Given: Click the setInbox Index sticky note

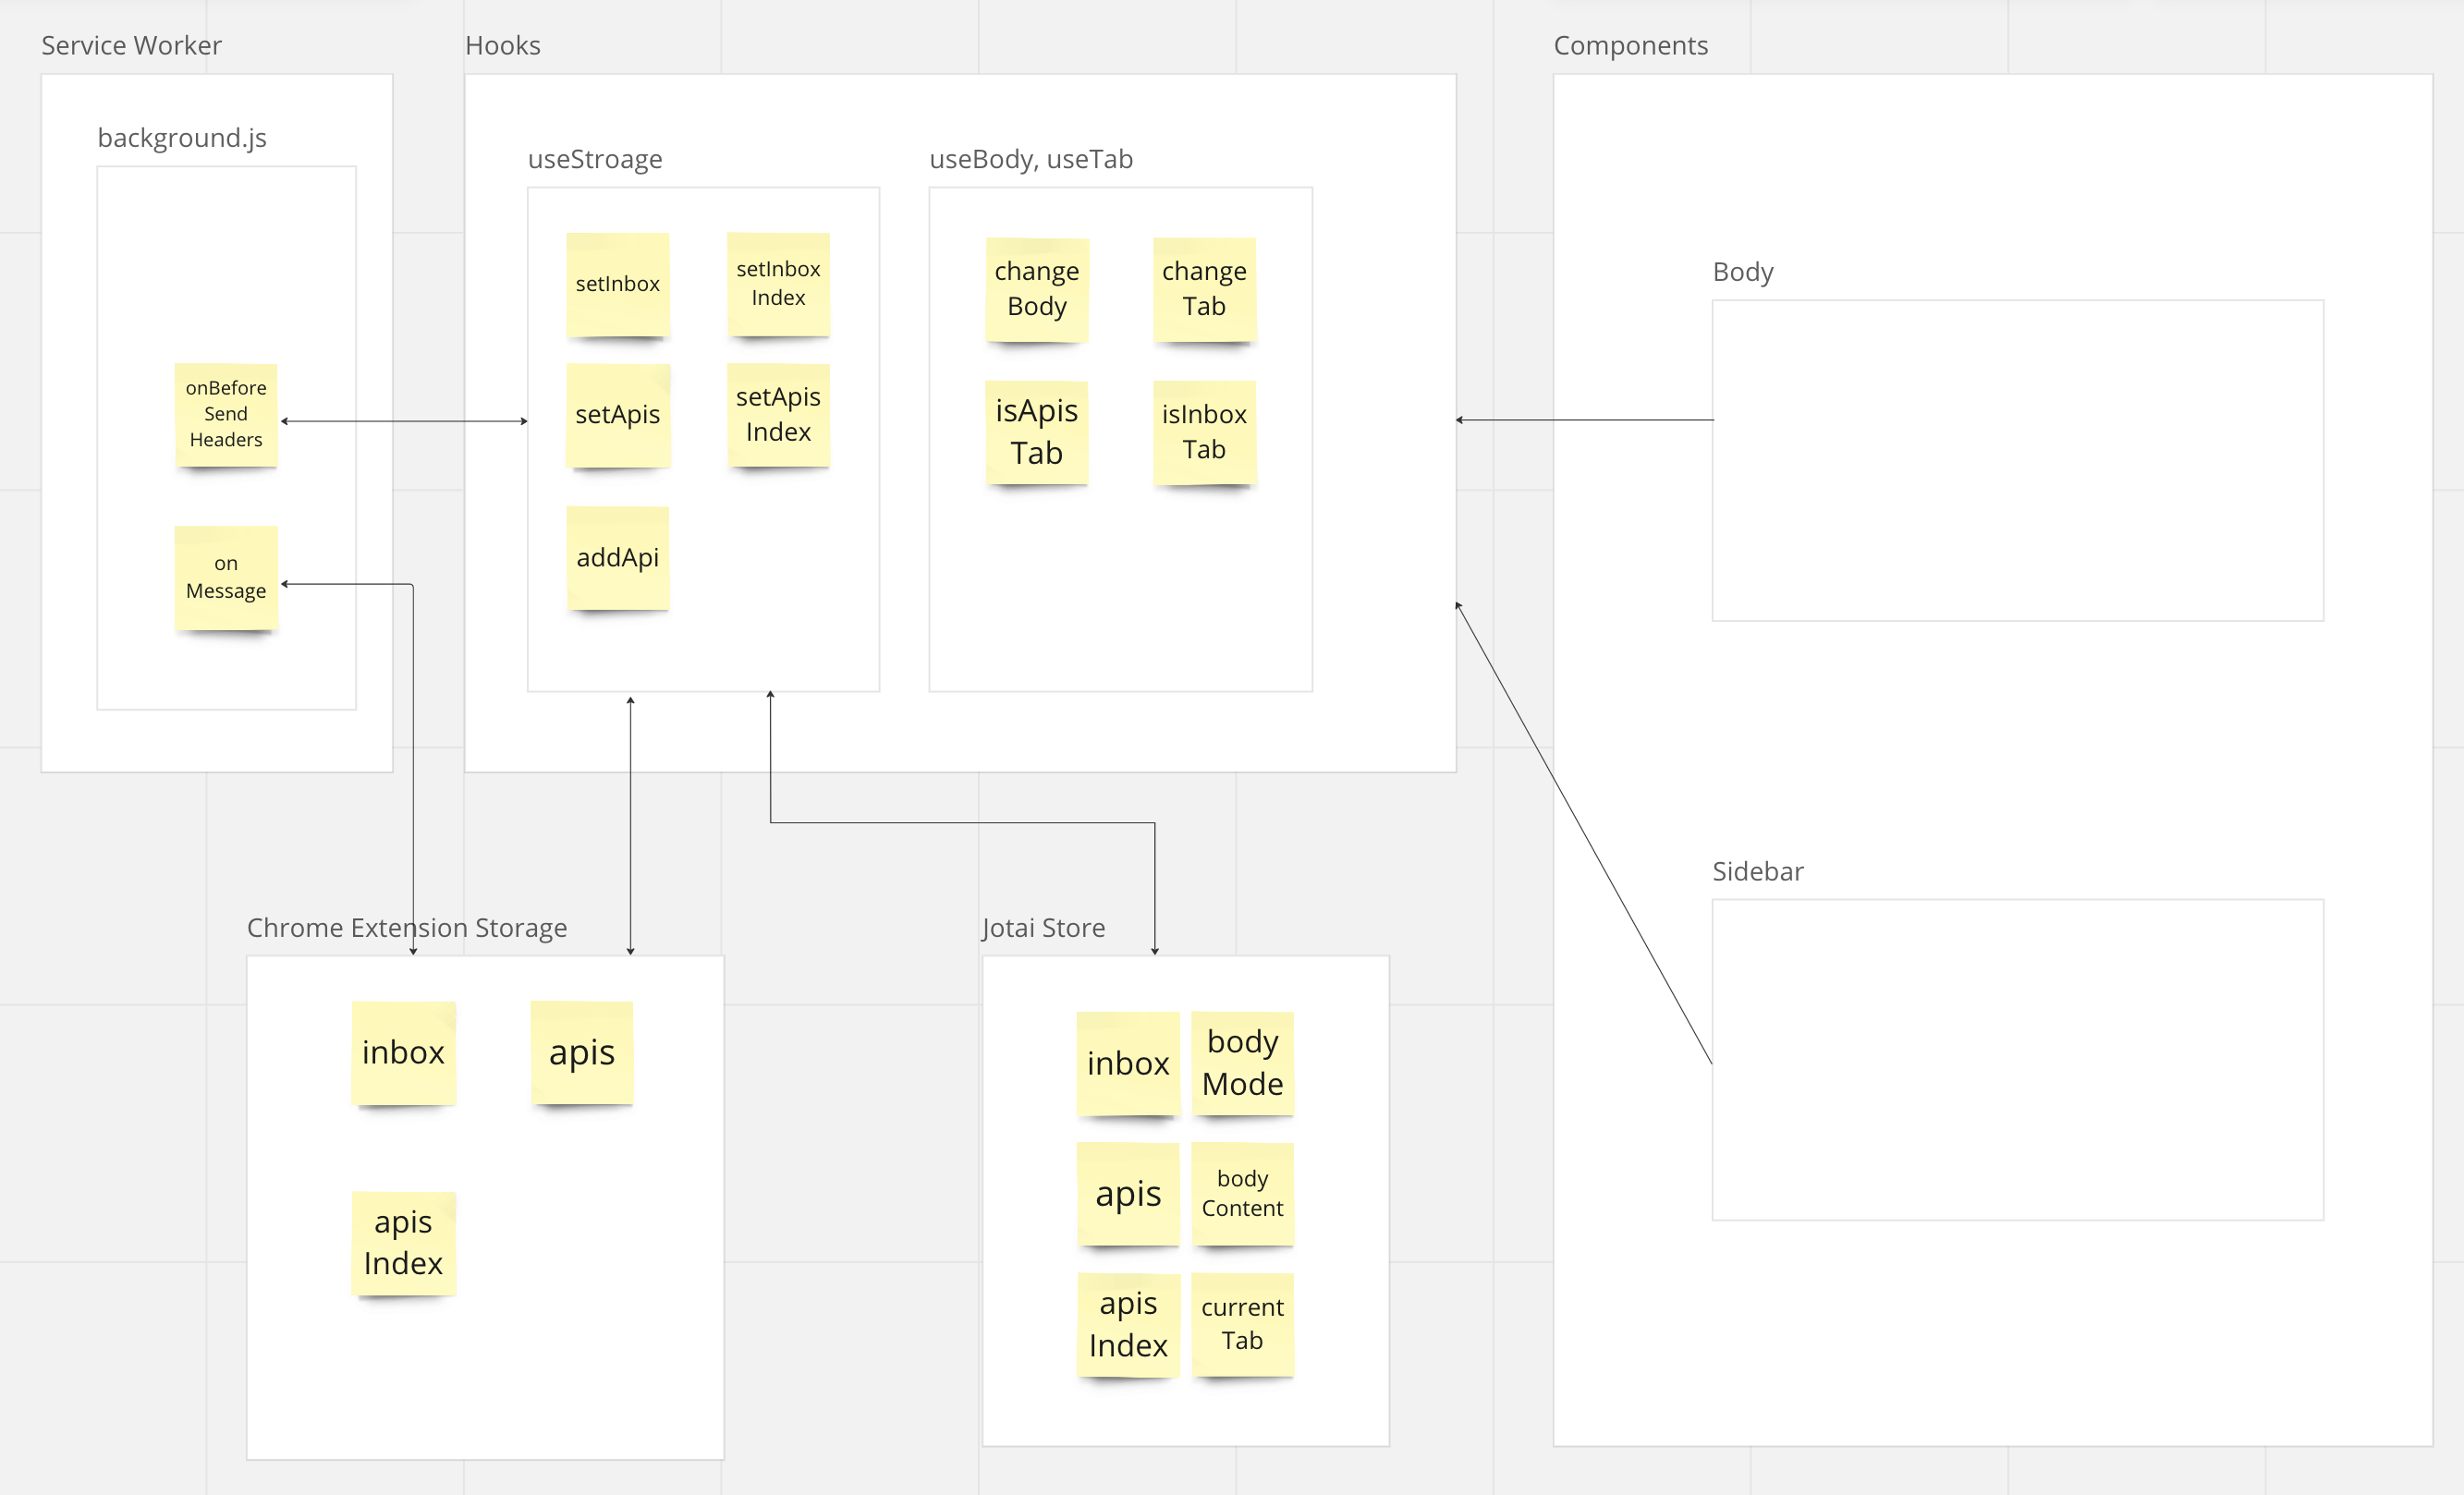Looking at the screenshot, I should (778, 284).
